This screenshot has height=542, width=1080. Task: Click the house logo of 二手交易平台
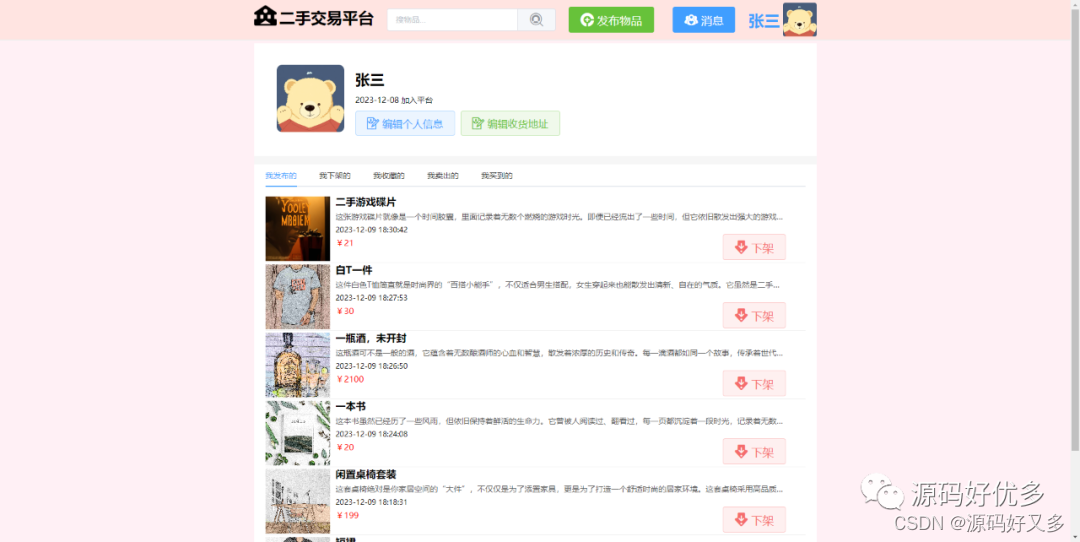265,17
